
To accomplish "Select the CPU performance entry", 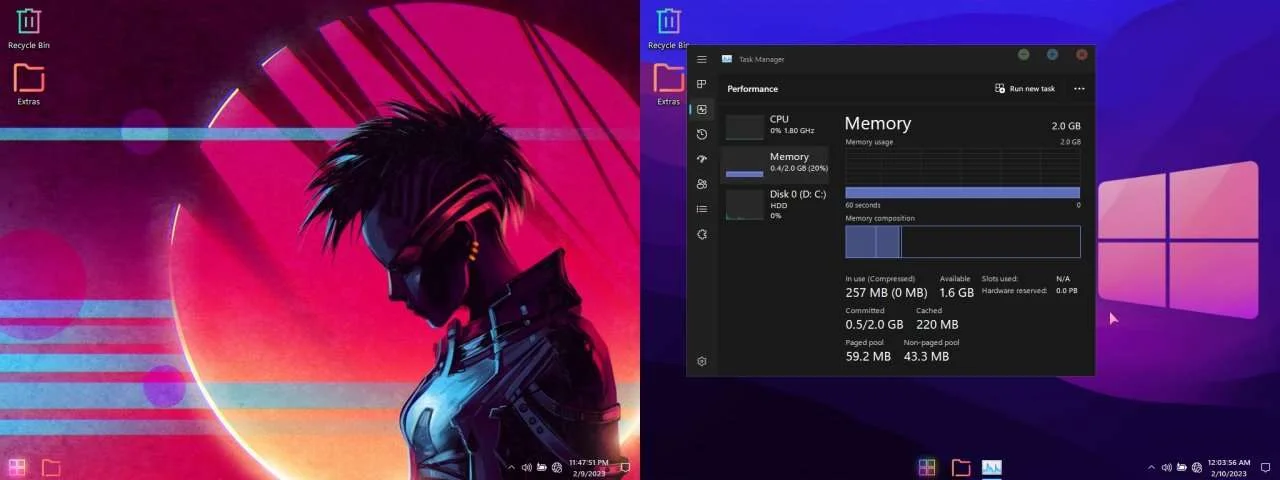I will click(x=774, y=125).
